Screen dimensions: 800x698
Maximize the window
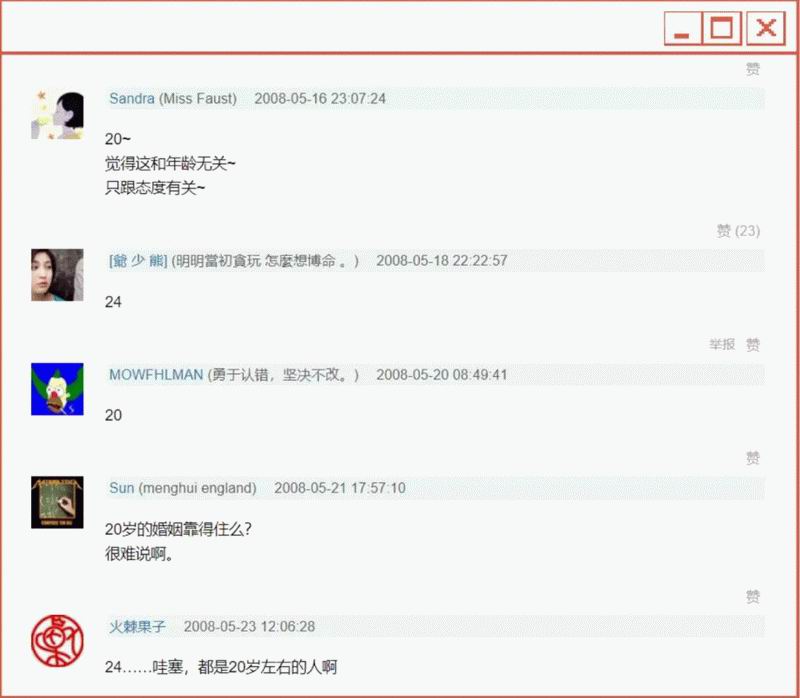721,29
